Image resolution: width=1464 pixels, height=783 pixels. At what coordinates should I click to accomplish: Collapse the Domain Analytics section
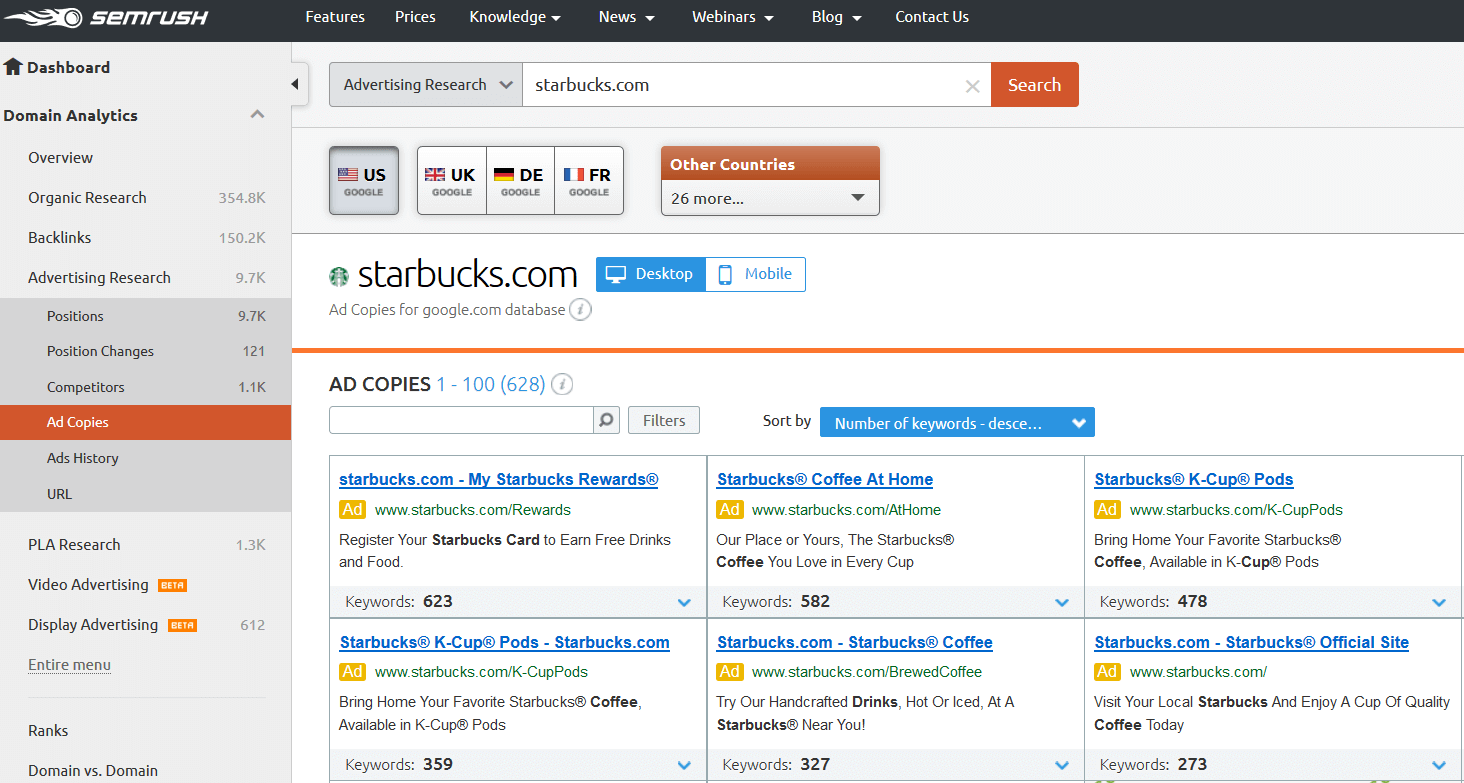click(257, 114)
